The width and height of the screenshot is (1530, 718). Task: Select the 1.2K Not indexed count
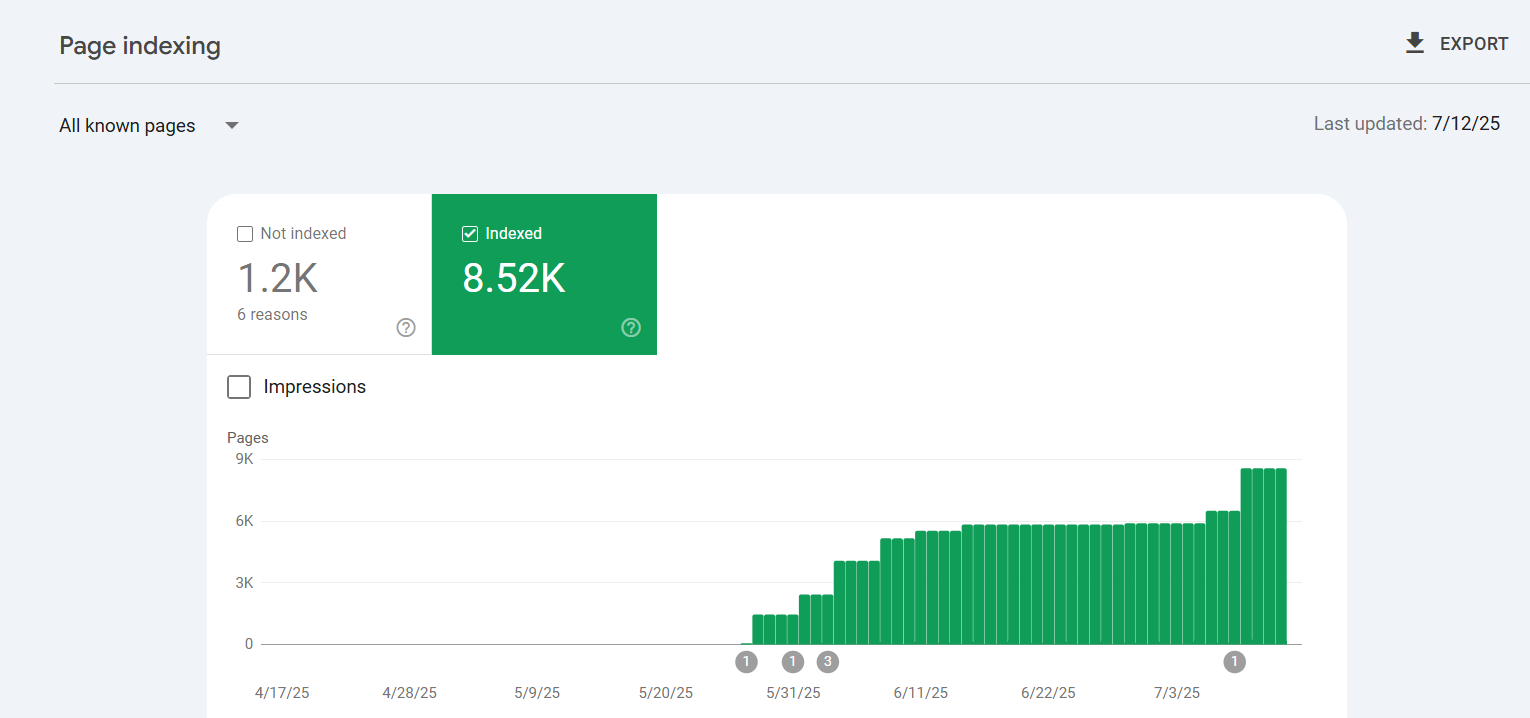(277, 278)
